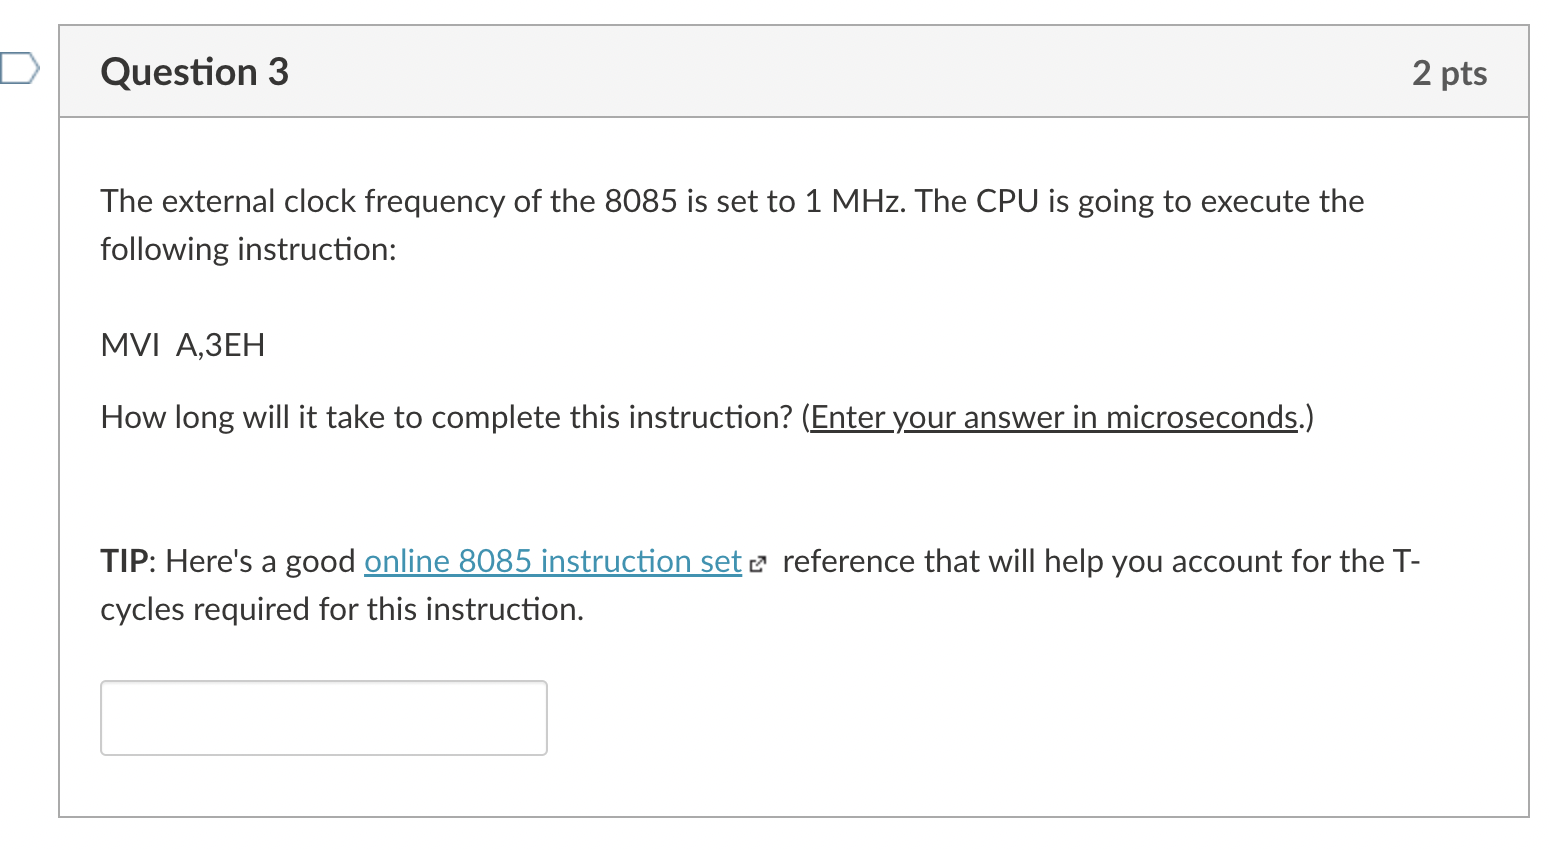Click the following instruction: line
Screen dimensions: 1550x850
249,249
